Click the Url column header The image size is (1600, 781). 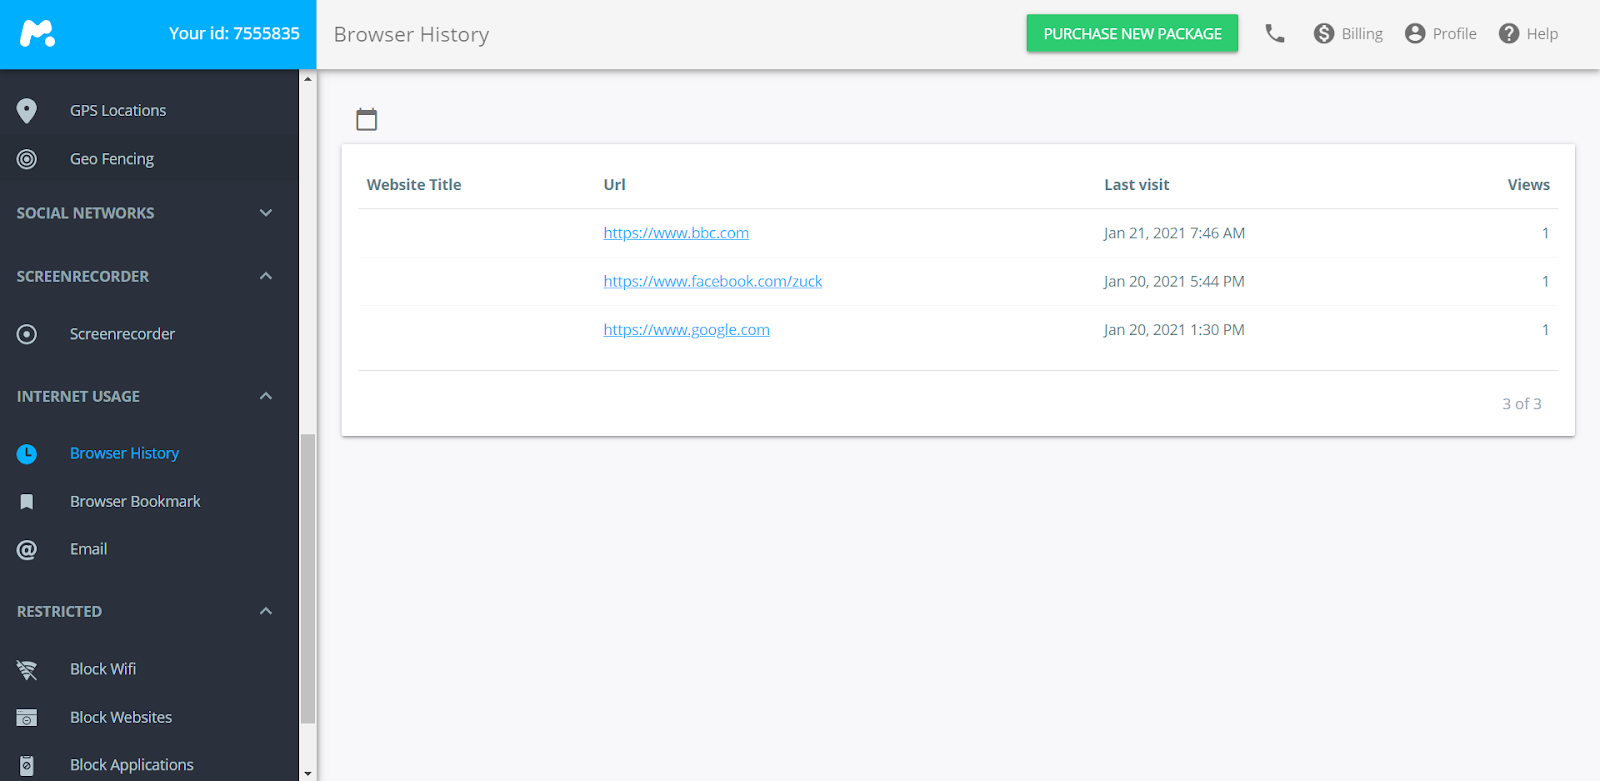615,185
